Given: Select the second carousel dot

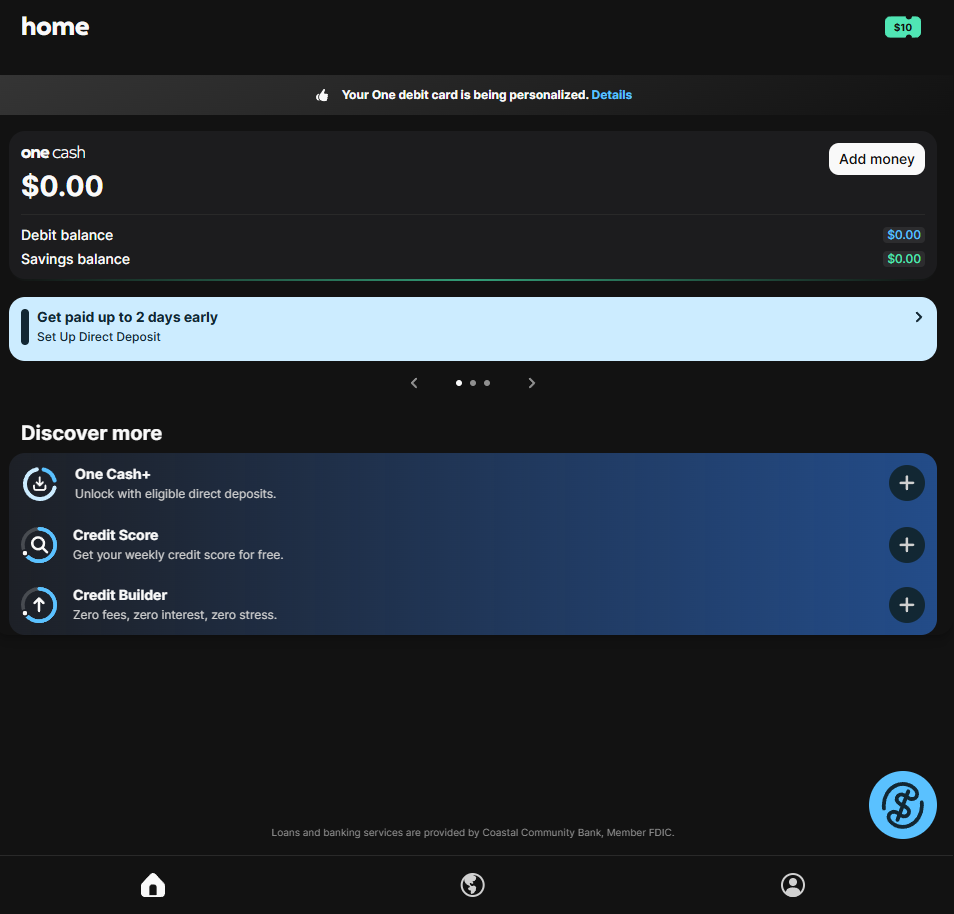Looking at the screenshot, I should [473, 383].
